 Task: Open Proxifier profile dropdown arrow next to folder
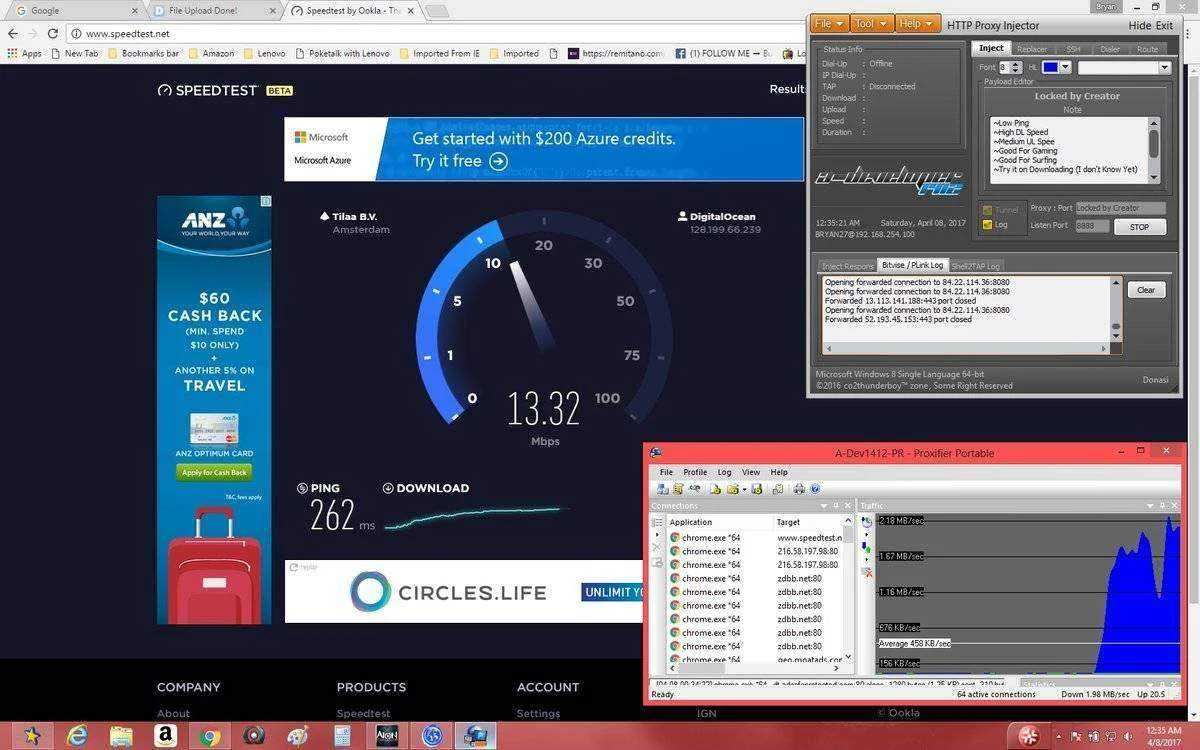tap(745, 489)
